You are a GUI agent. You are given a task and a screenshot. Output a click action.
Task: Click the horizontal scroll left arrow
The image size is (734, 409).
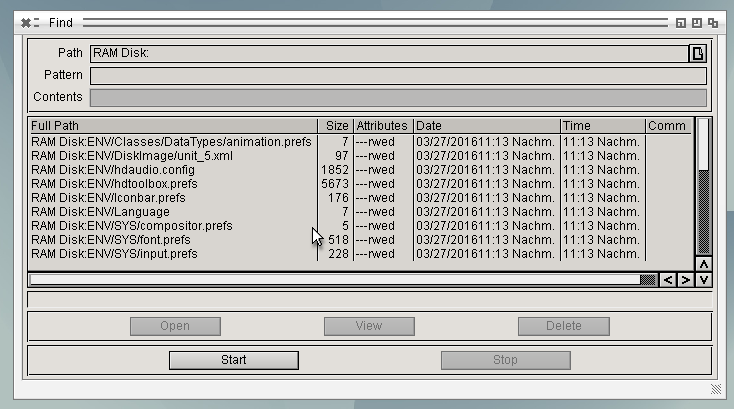pos(668,280)
